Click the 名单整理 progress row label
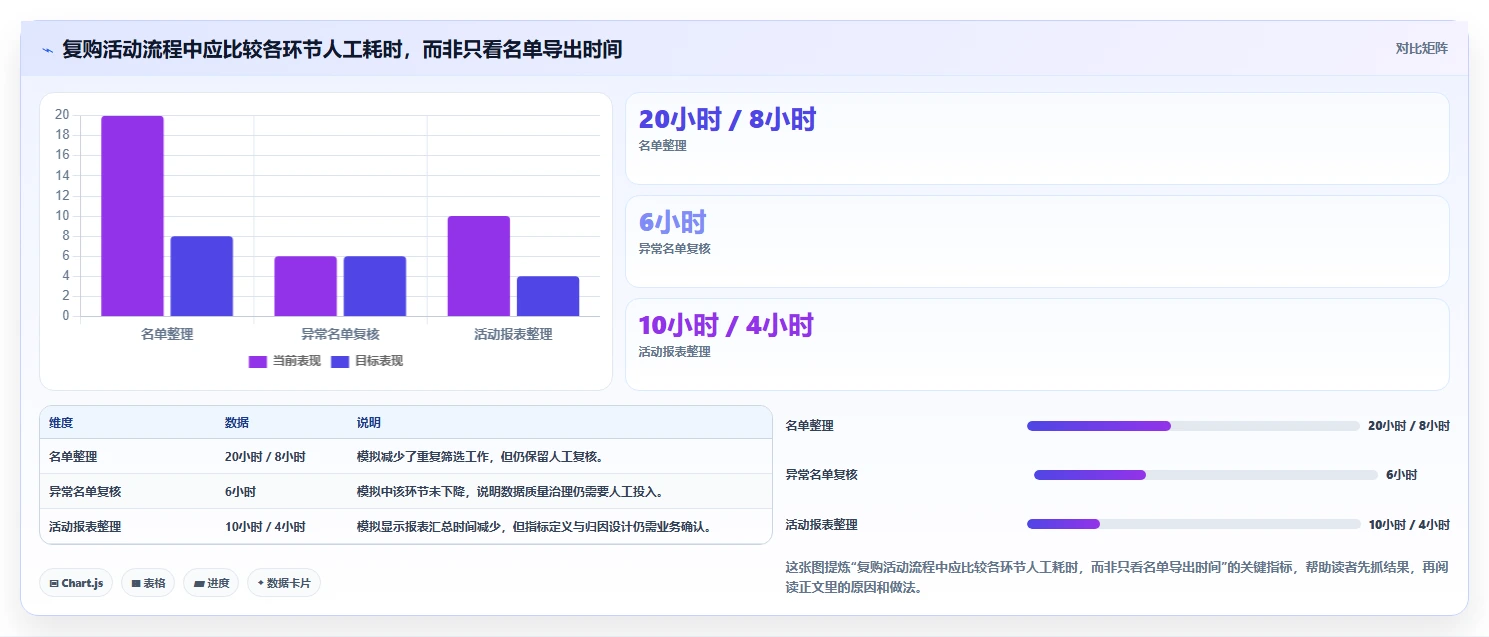This screenshot has height=637, width=1489. point(810,426)
